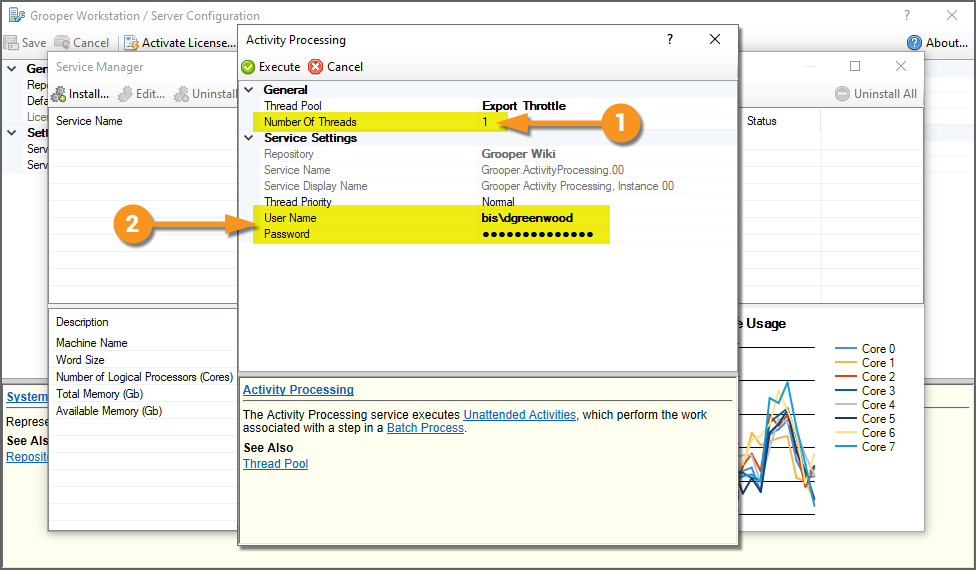
Task: Open the Activity Processing help link
Action: pos(298,390)
